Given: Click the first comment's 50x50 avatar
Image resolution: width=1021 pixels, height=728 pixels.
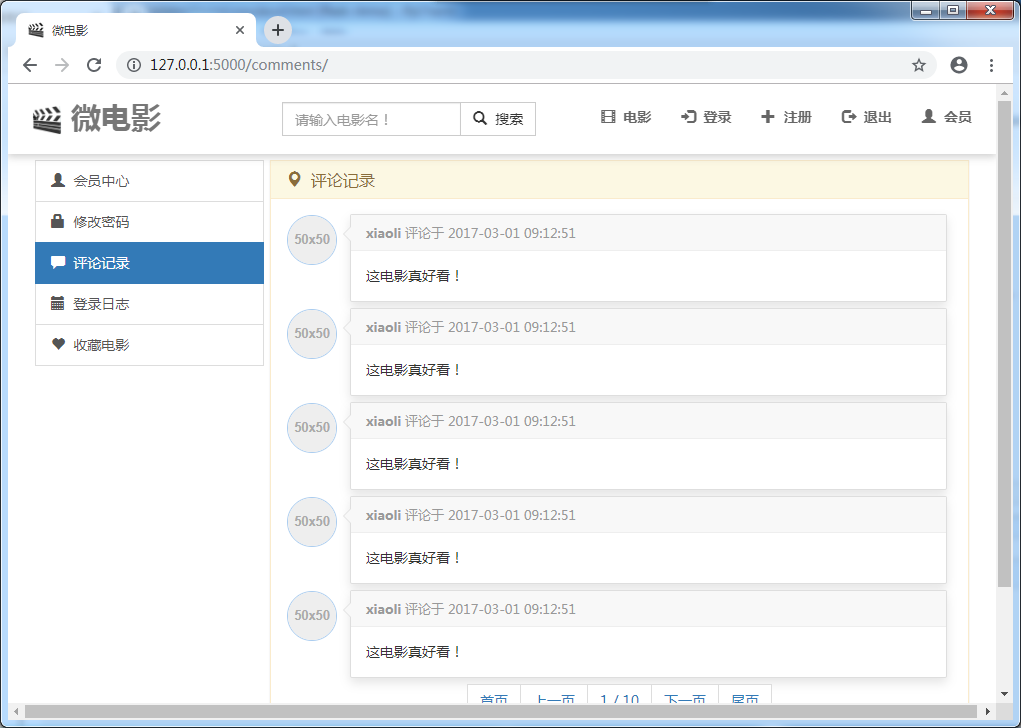Looking at the screenshot, I should pyautogui.click(x=312, y=240).
